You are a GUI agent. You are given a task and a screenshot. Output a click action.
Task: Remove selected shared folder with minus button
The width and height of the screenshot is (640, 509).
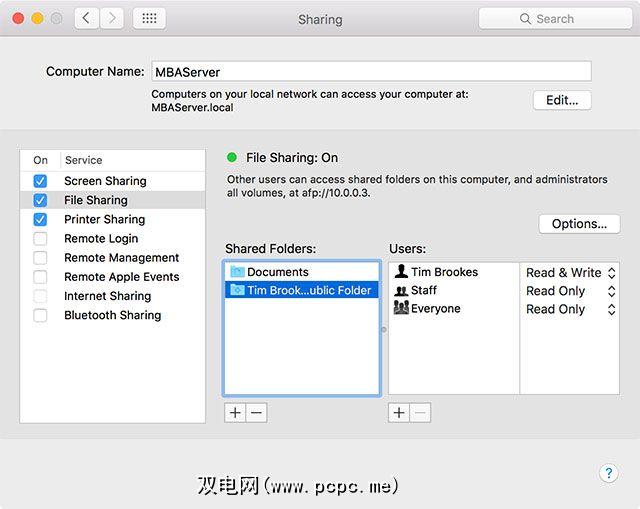(x=256, y=412)
